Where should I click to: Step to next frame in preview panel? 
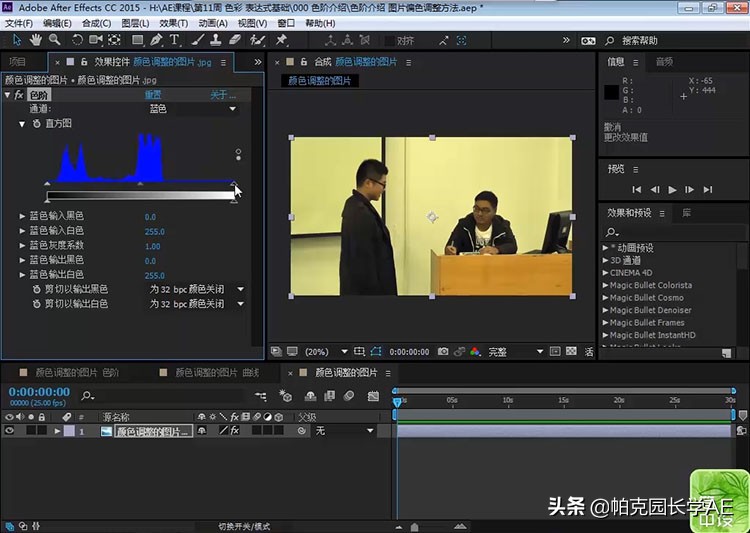[x=689, y=189]
